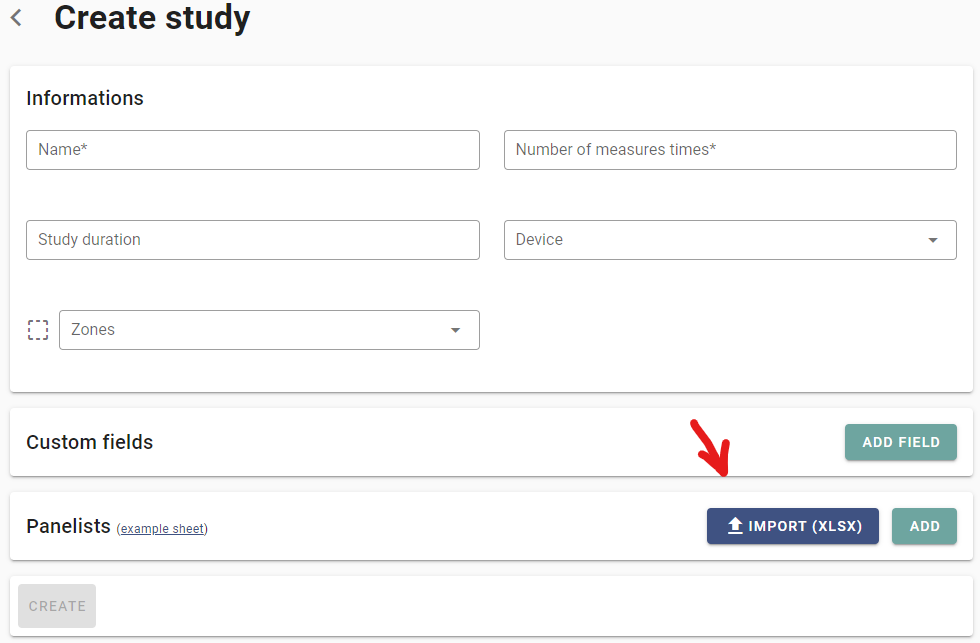Open the Zones combo box by its label
Image resolution: width=980 pixels, height=643 pixels.
coord(93,330)
